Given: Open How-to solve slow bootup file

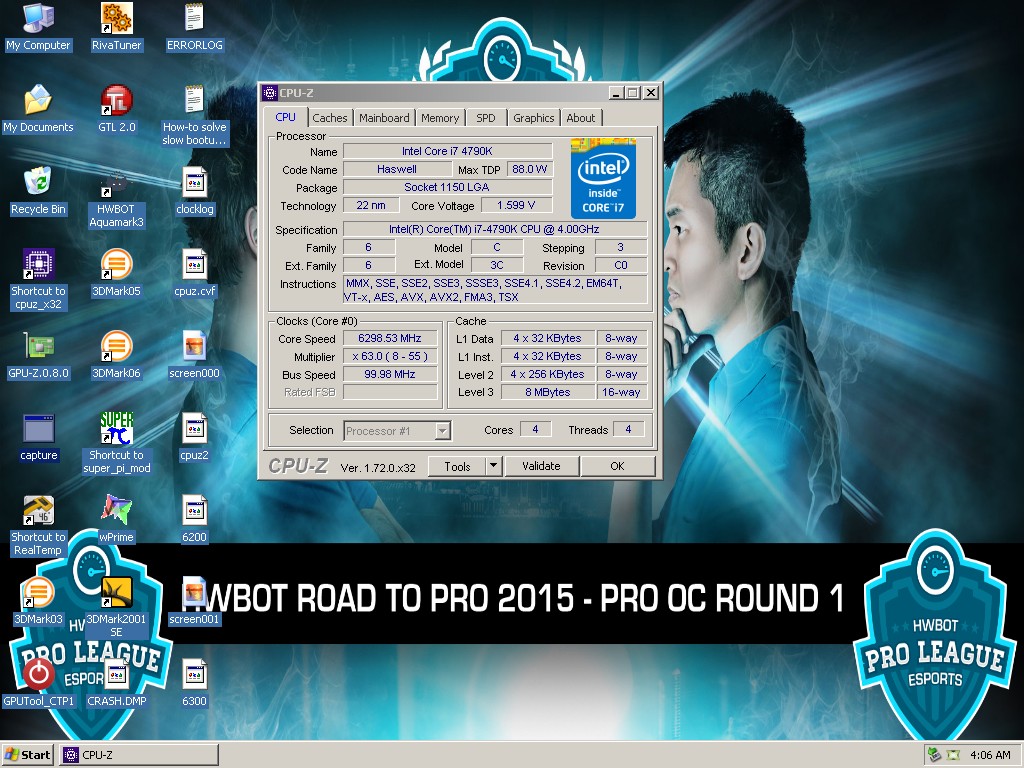Looking at the screenshot, I should pos(195,116).
